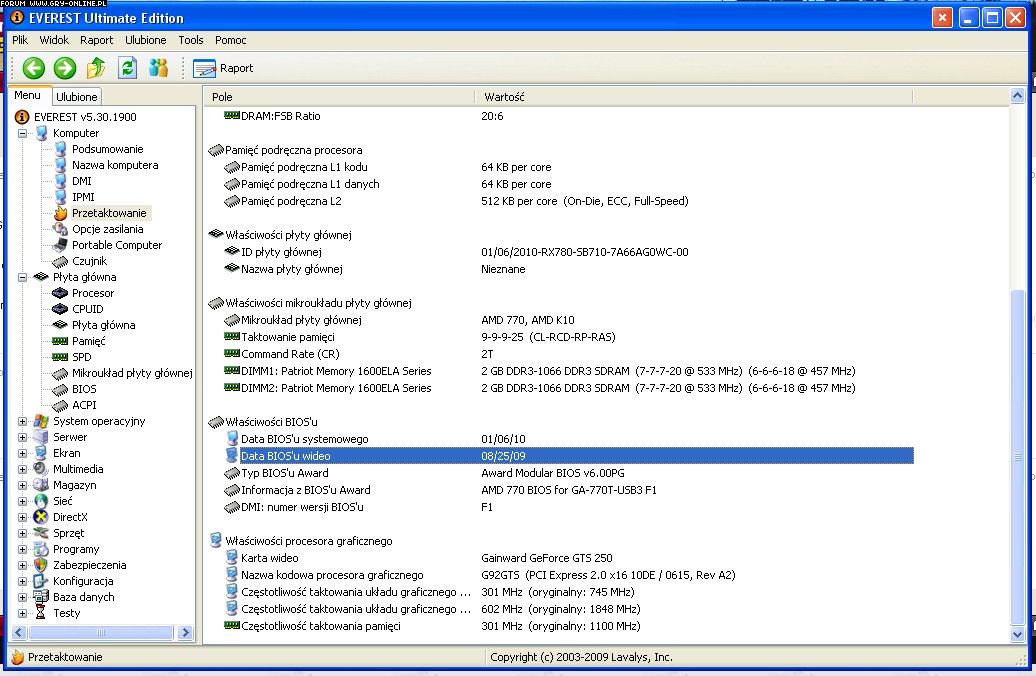The height and width of the screenshot is (676, 1036).
Task: Select the SPD memory item in the tree
Action: [82, 357]
